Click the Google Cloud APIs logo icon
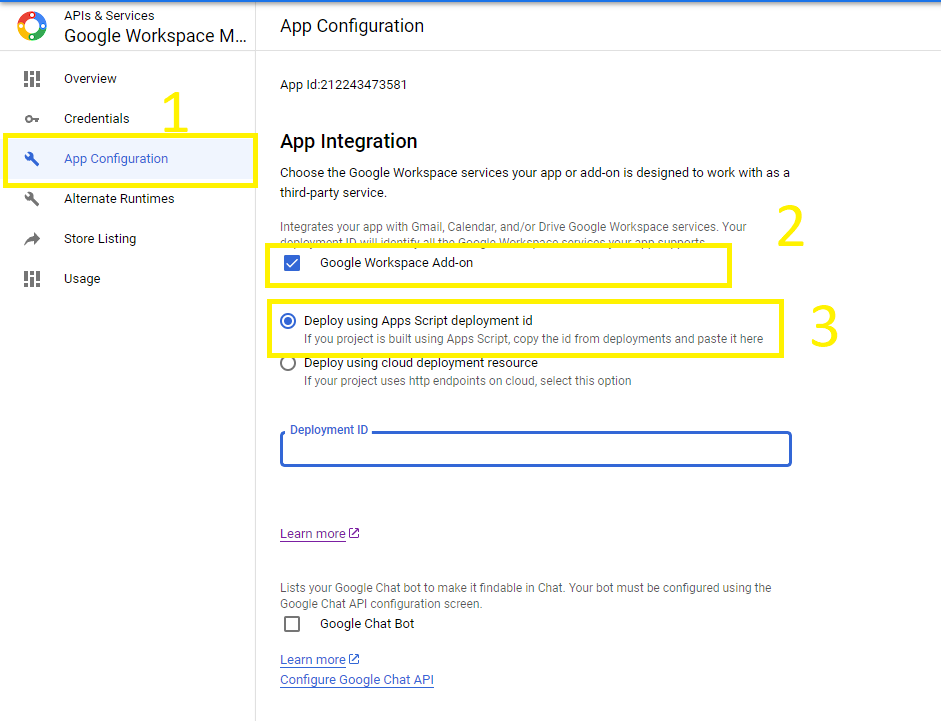The height and width of the screenshot is (721, 941). pyautogui.click(x=32, y=26)
